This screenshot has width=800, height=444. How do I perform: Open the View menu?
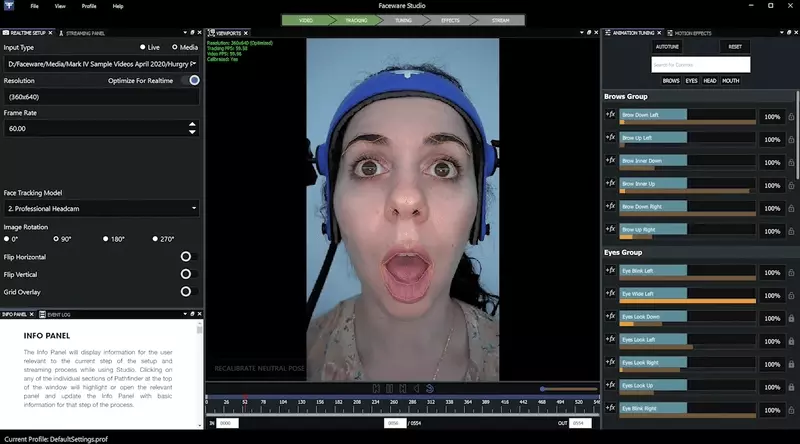(60, 6)
